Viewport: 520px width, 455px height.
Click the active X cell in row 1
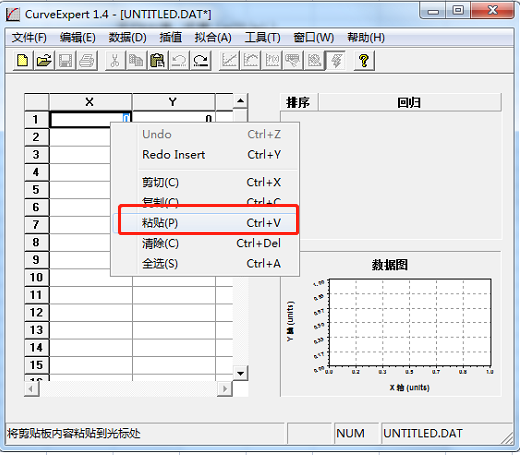(x=90, y=119)
